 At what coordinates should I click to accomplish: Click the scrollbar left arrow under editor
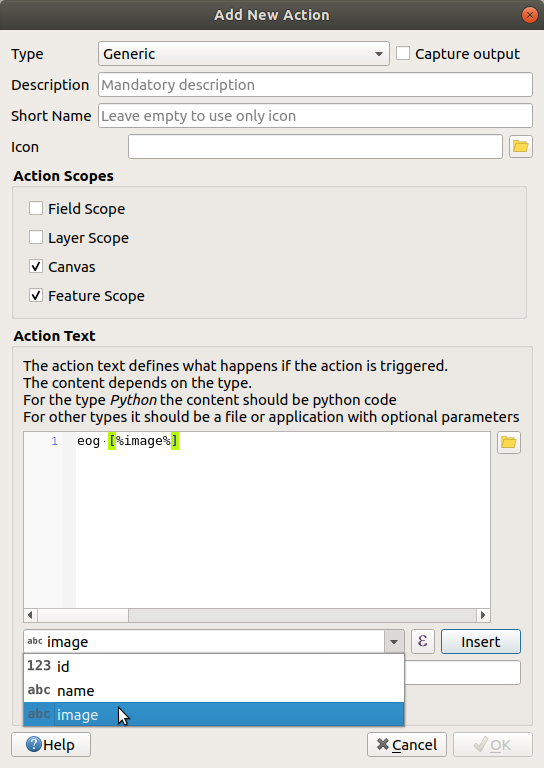(30, 615)
